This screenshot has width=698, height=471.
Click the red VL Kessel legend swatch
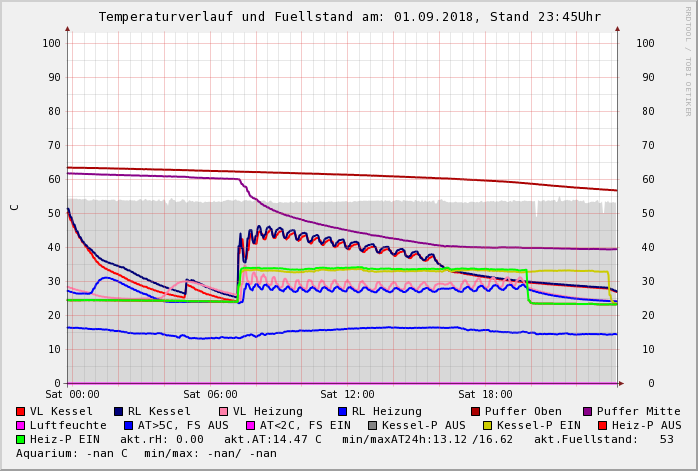(20, 411)
